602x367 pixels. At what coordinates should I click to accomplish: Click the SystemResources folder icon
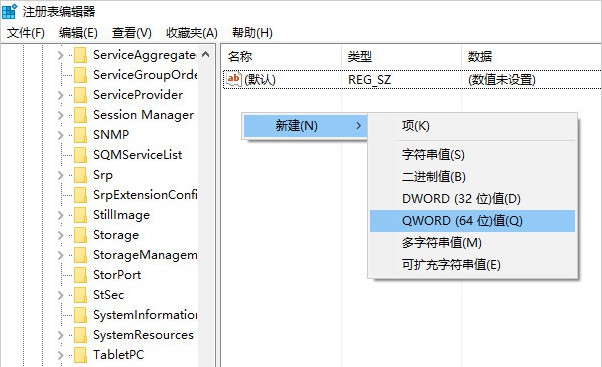coord(80,335)
